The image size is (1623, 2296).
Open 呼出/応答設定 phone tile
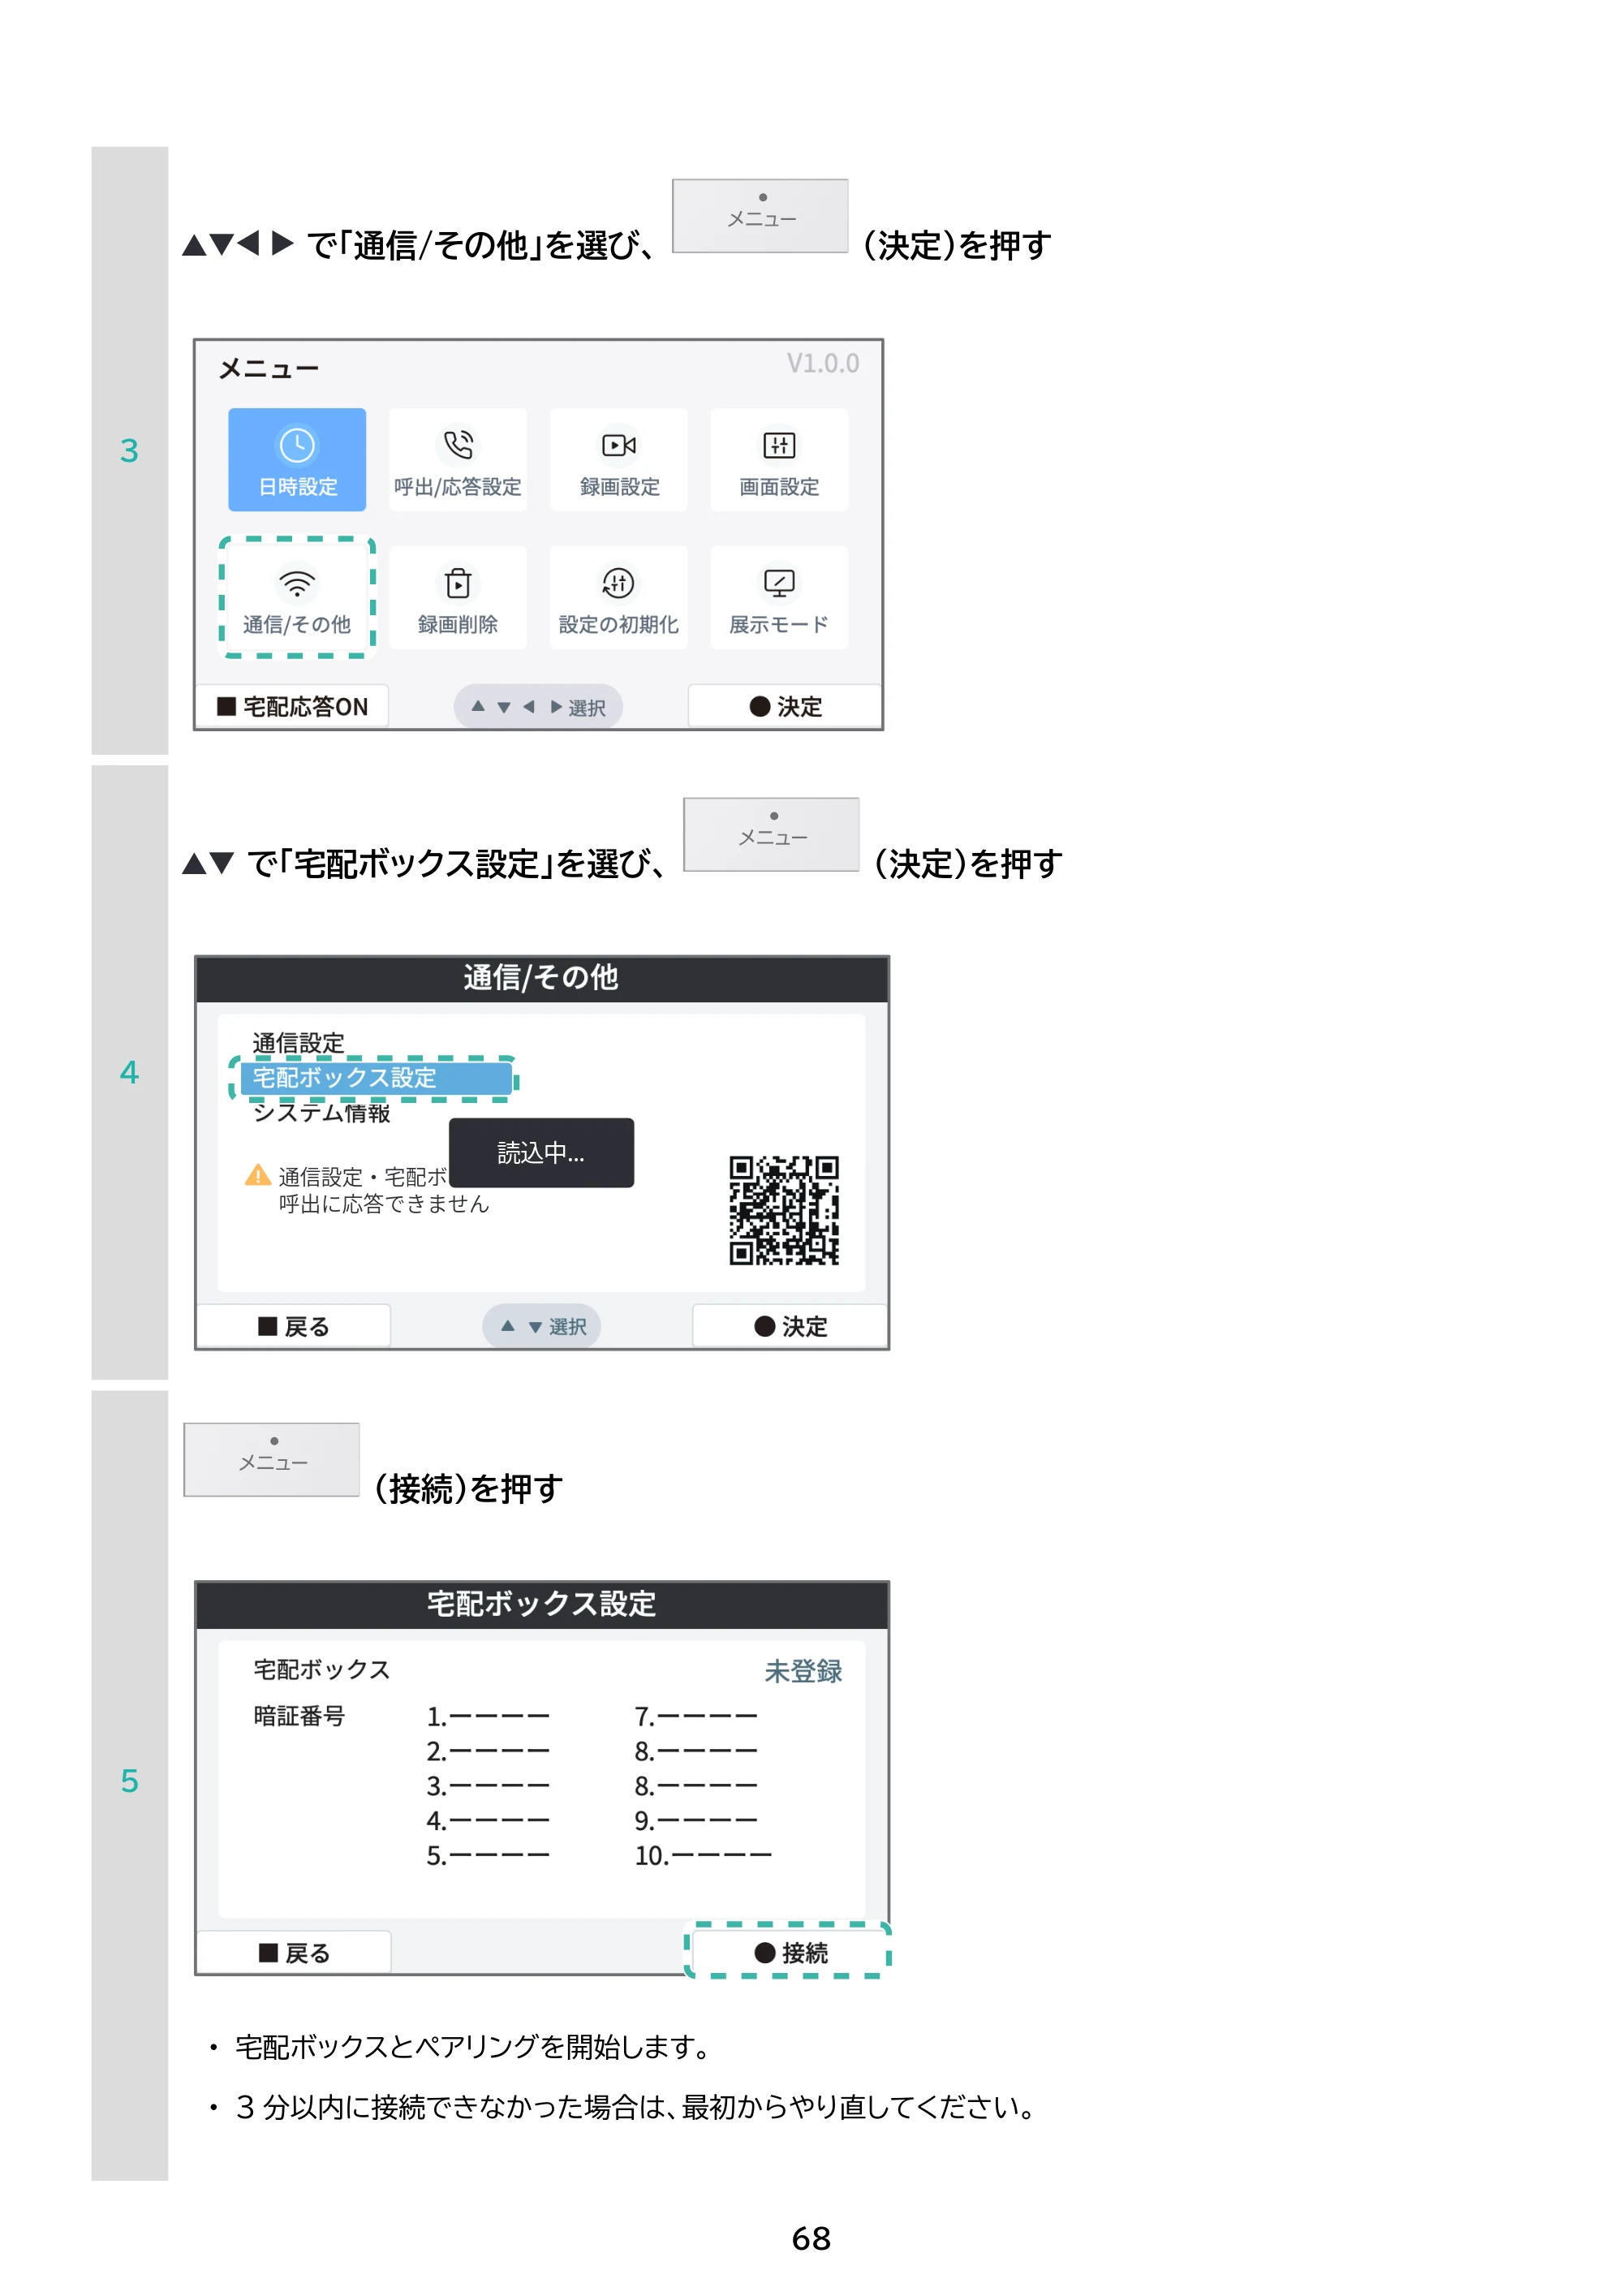click(457, 460)
